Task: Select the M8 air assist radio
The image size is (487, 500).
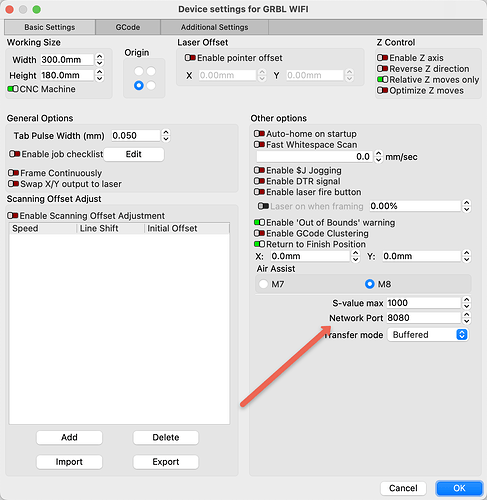Action: (369, 284)
